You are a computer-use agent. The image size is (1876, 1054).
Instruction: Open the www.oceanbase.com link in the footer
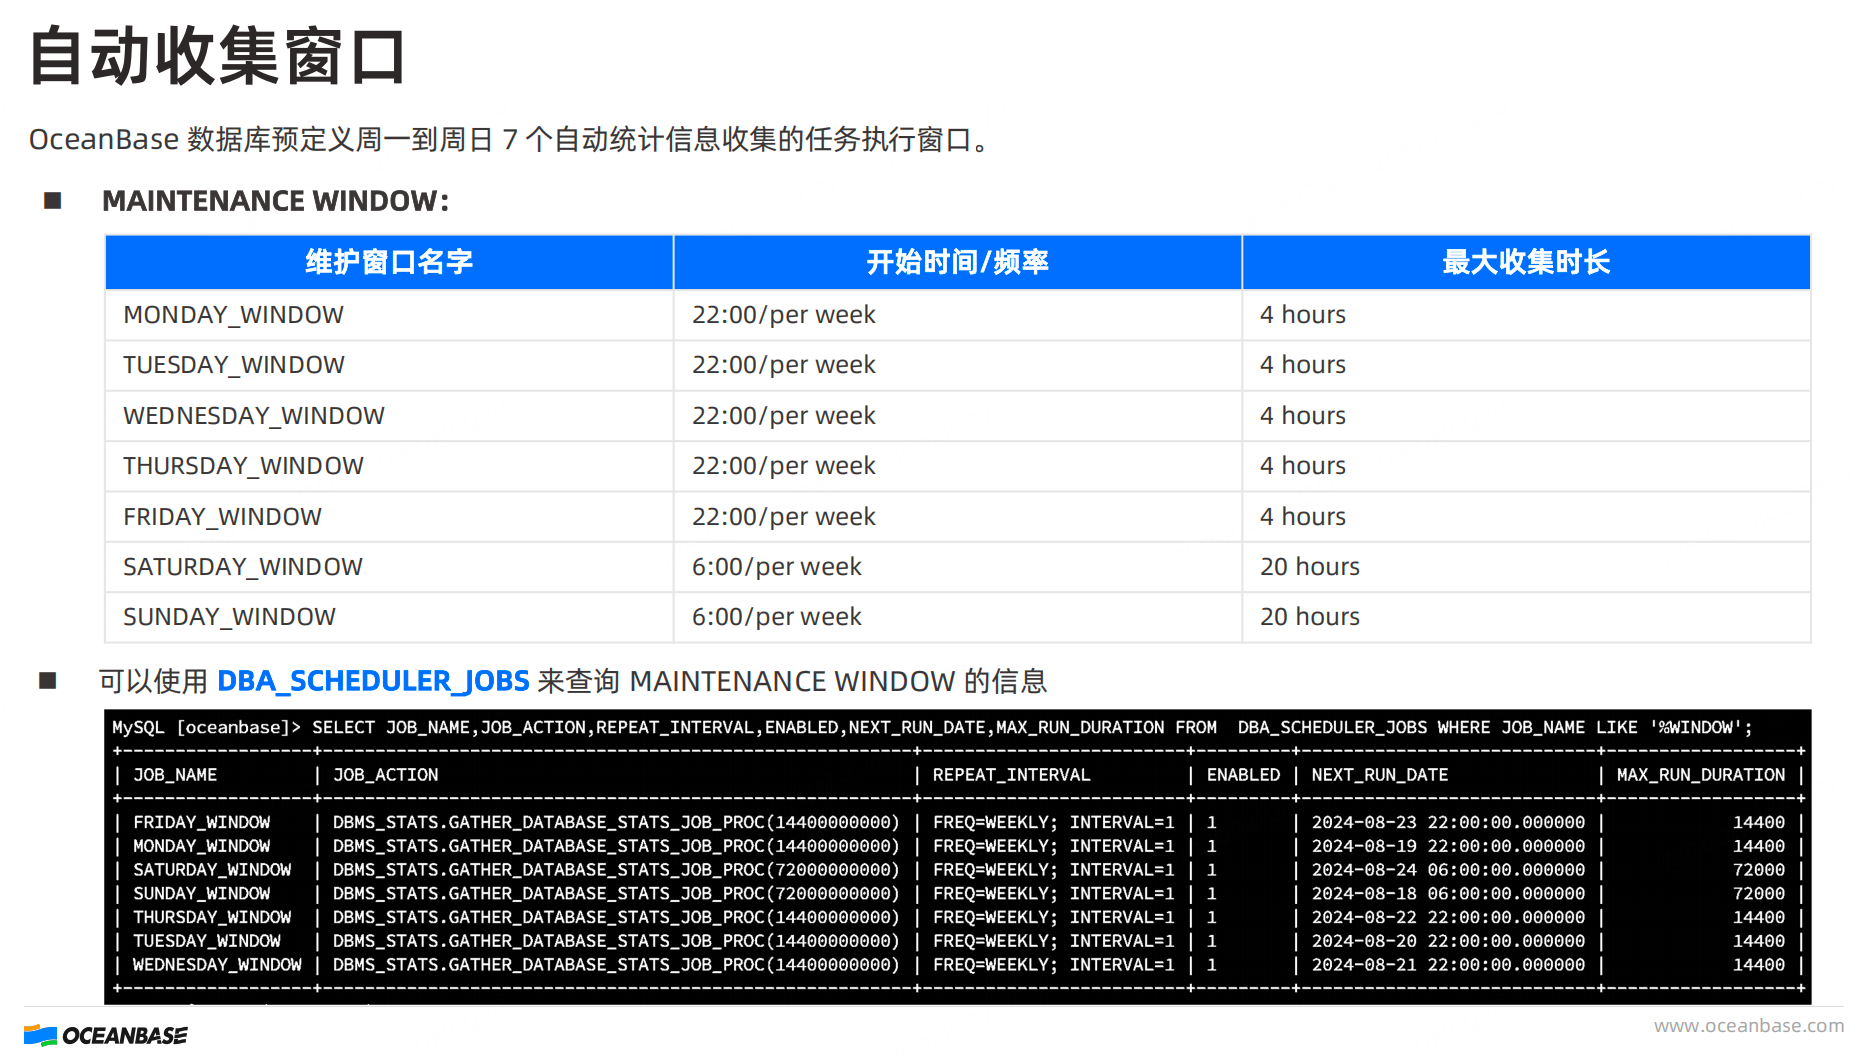(x=1748, y=1025)
